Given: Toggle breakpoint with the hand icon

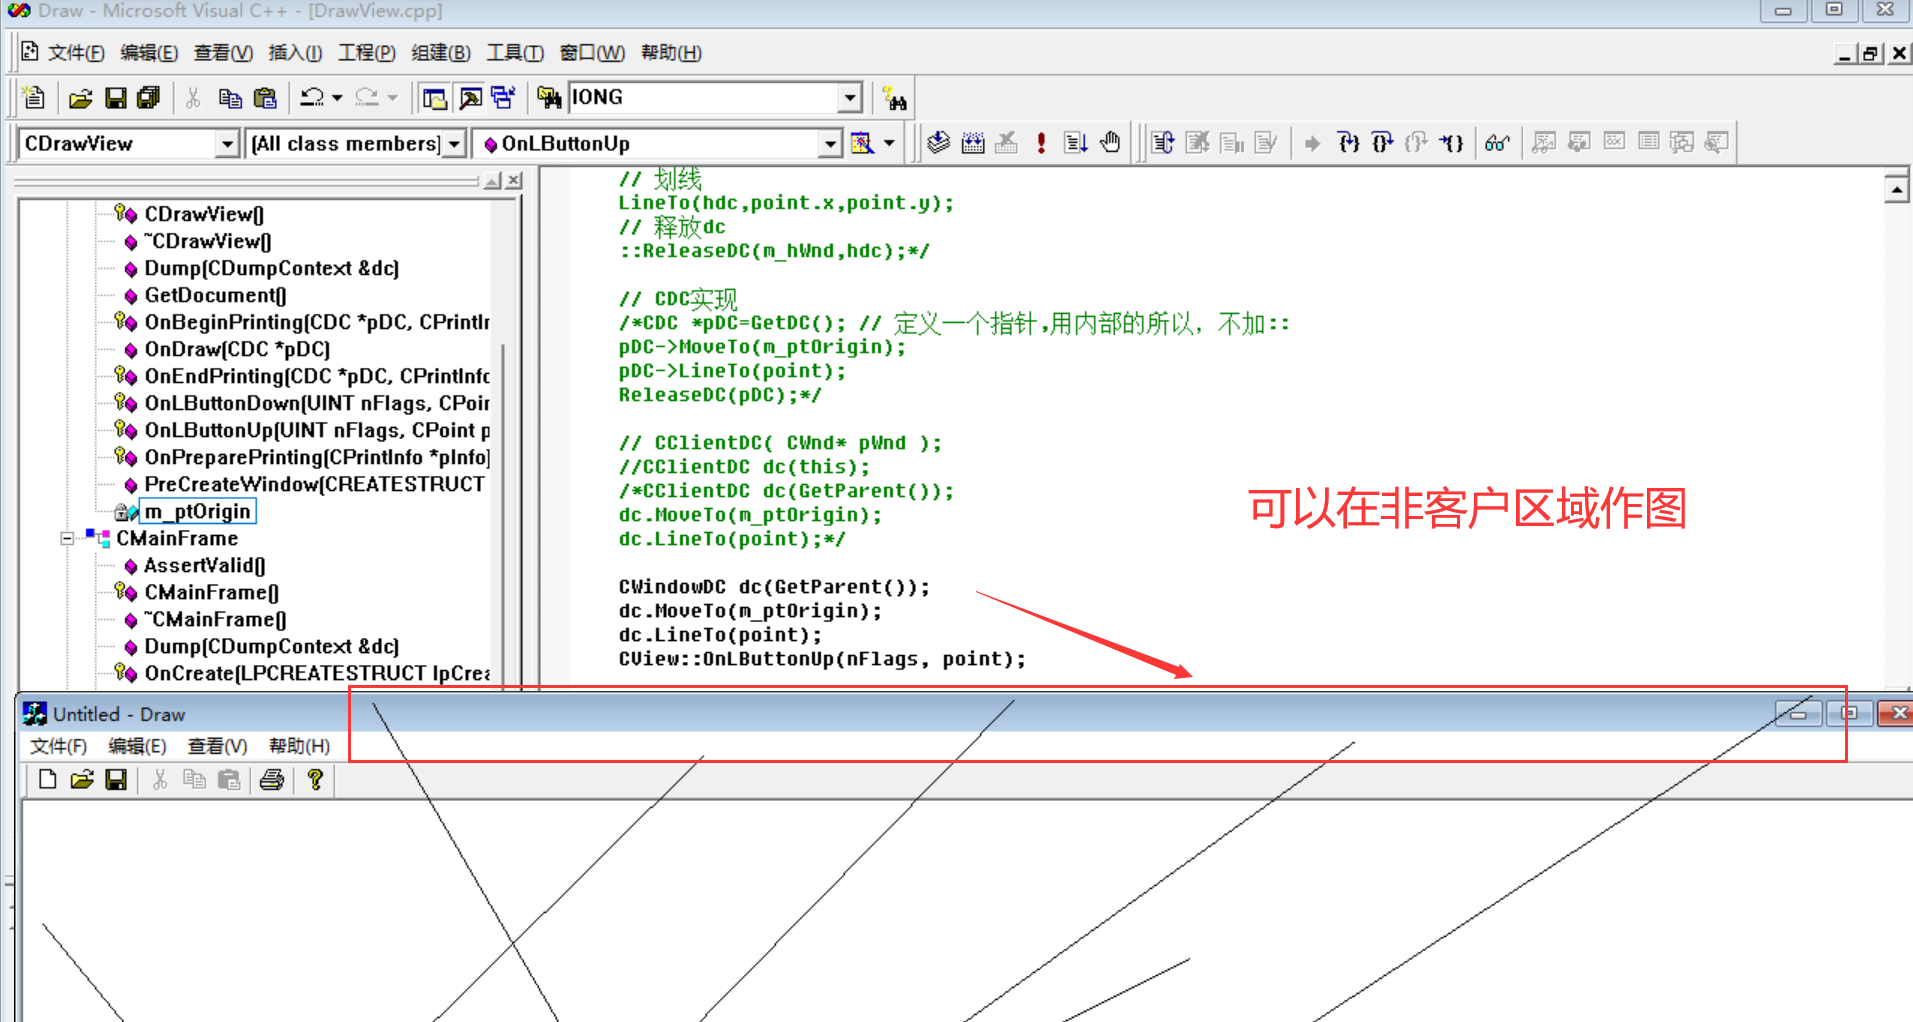Looking at the screenshot, I should pos(1110,143).
